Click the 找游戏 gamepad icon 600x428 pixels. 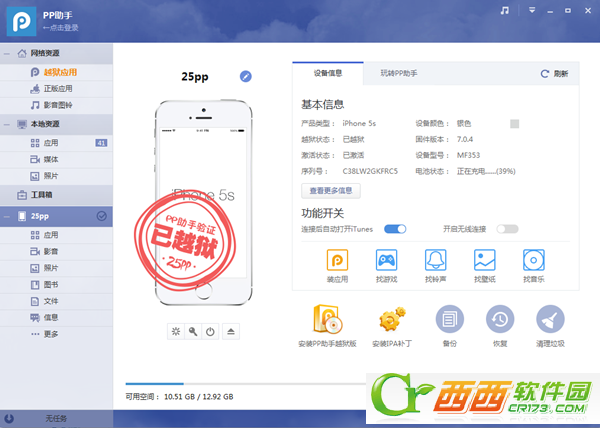386,260
